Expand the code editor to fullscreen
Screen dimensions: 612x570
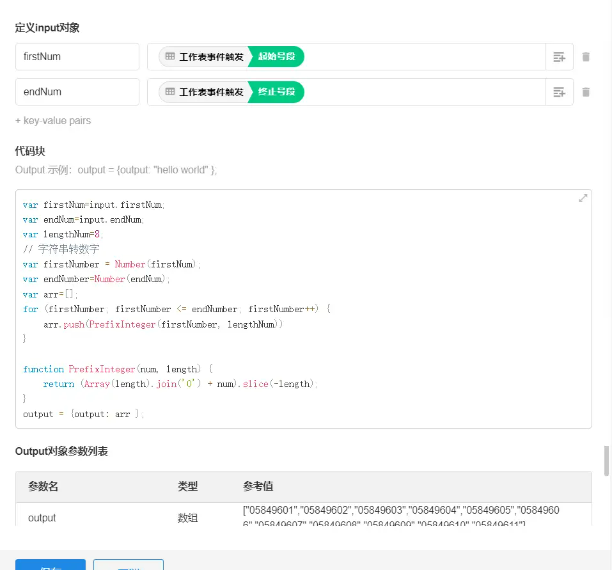coord(582,199)
